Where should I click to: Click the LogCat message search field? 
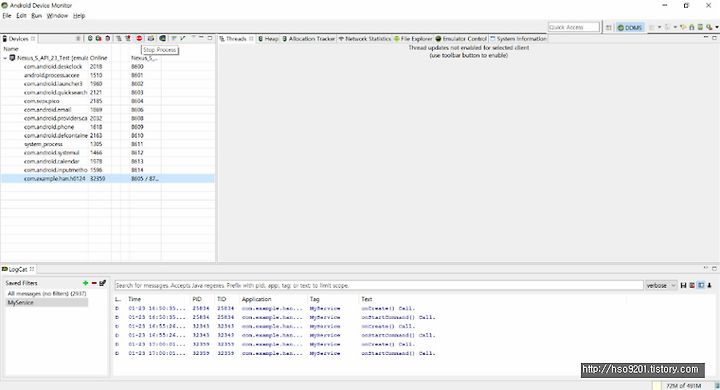coord(379,285)
